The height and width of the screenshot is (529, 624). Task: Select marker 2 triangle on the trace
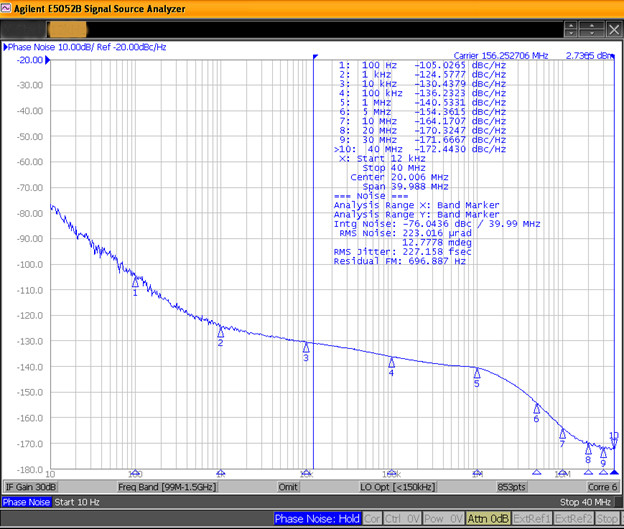pyautogui.click(x=220, y=332)
